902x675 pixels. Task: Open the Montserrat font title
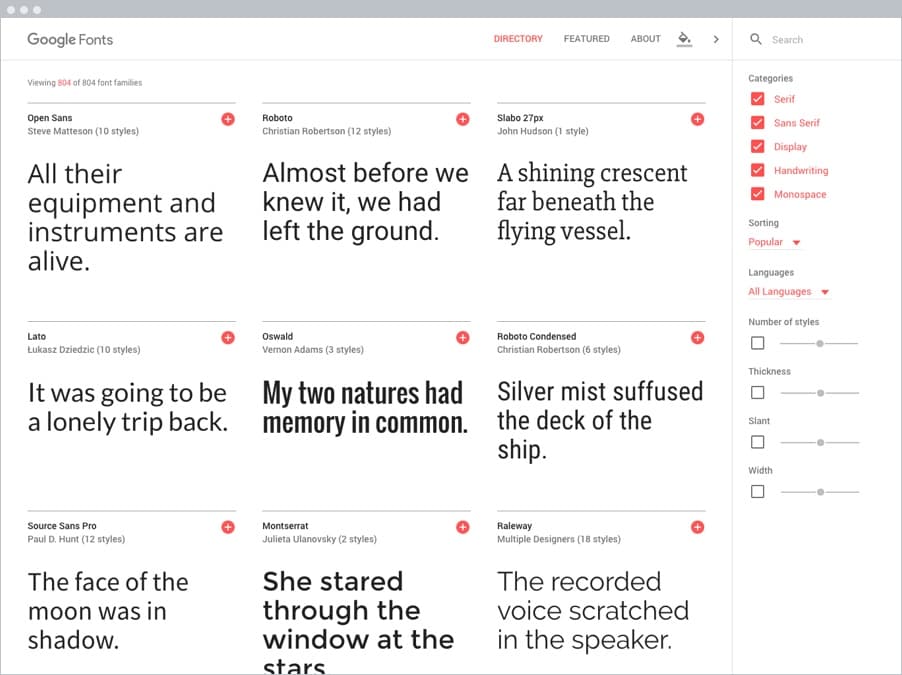(x=285, y=526)
